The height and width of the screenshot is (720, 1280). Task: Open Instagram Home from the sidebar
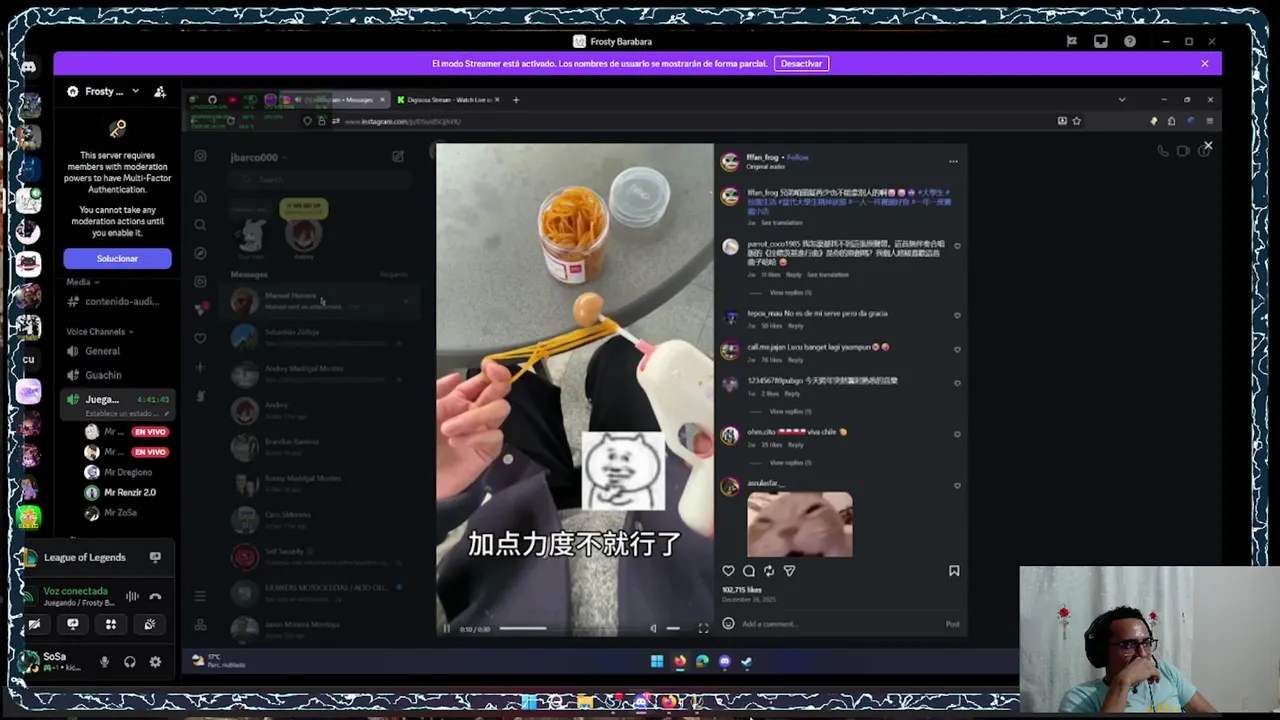point(200,197)
